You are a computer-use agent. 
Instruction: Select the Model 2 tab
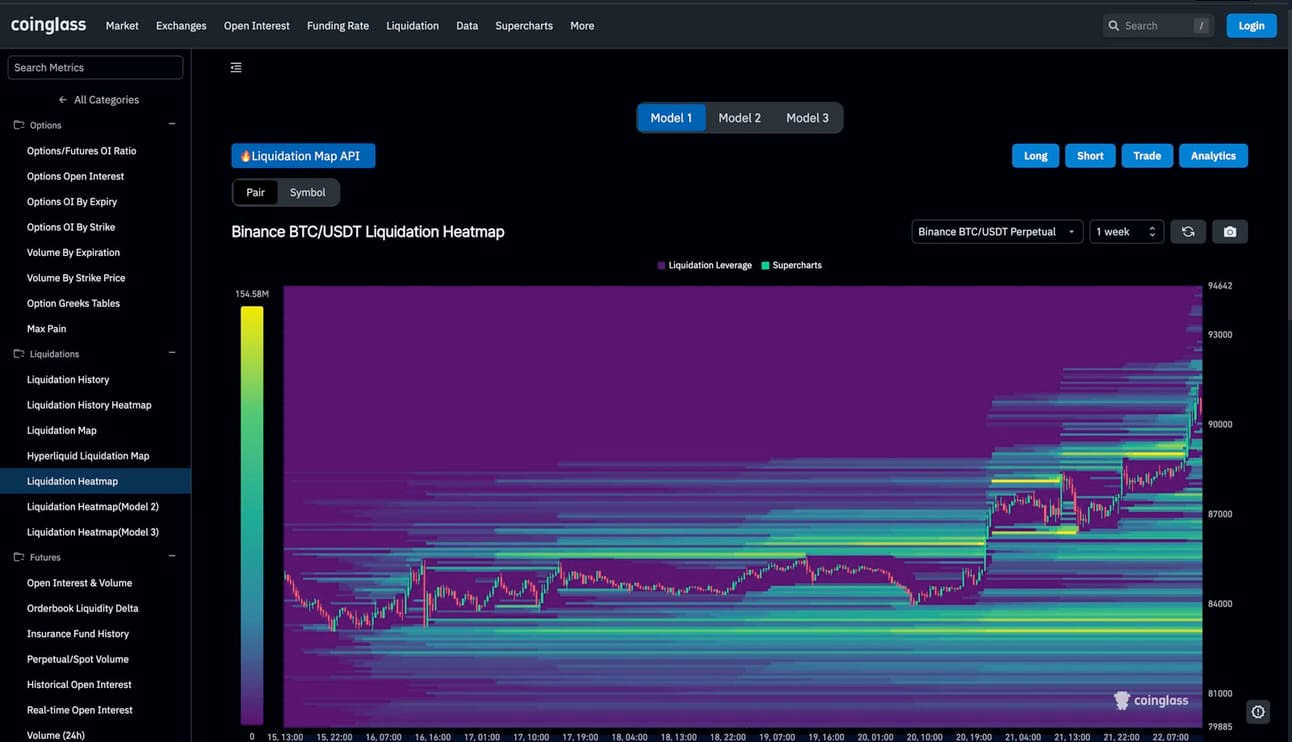coord(739,118)
